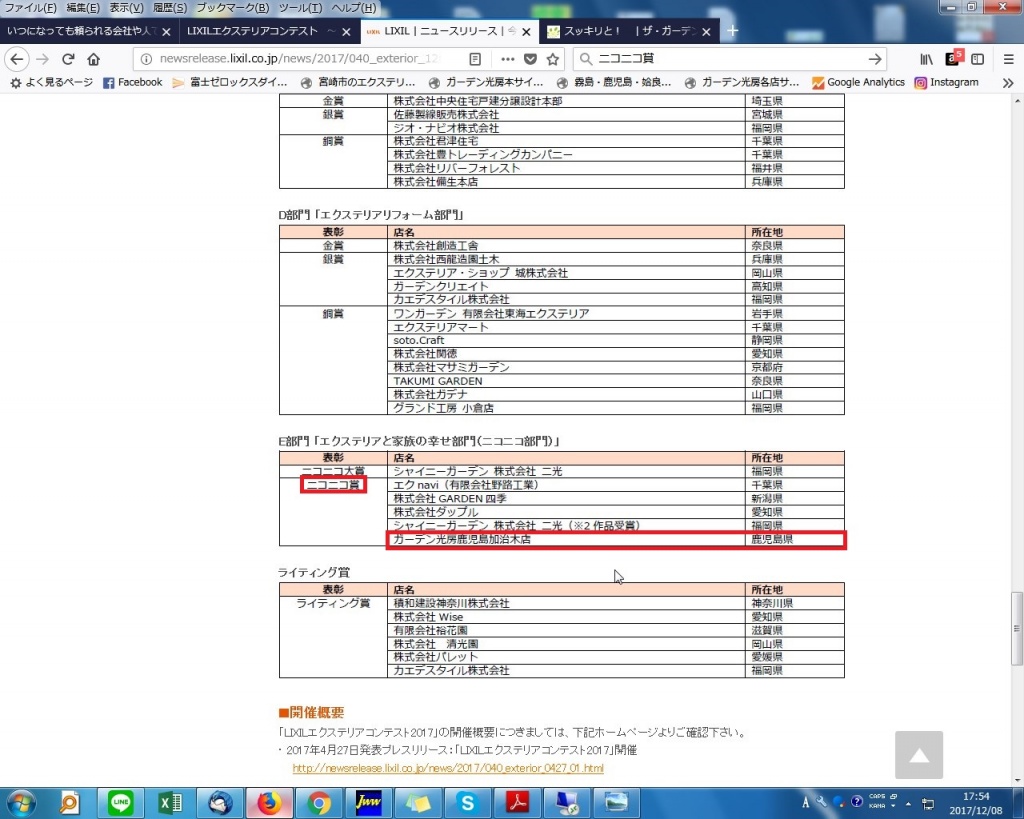This screenshot has width=1024, height=819.
Task: Open the Facebook bookmark
Action: click(133, 82)
